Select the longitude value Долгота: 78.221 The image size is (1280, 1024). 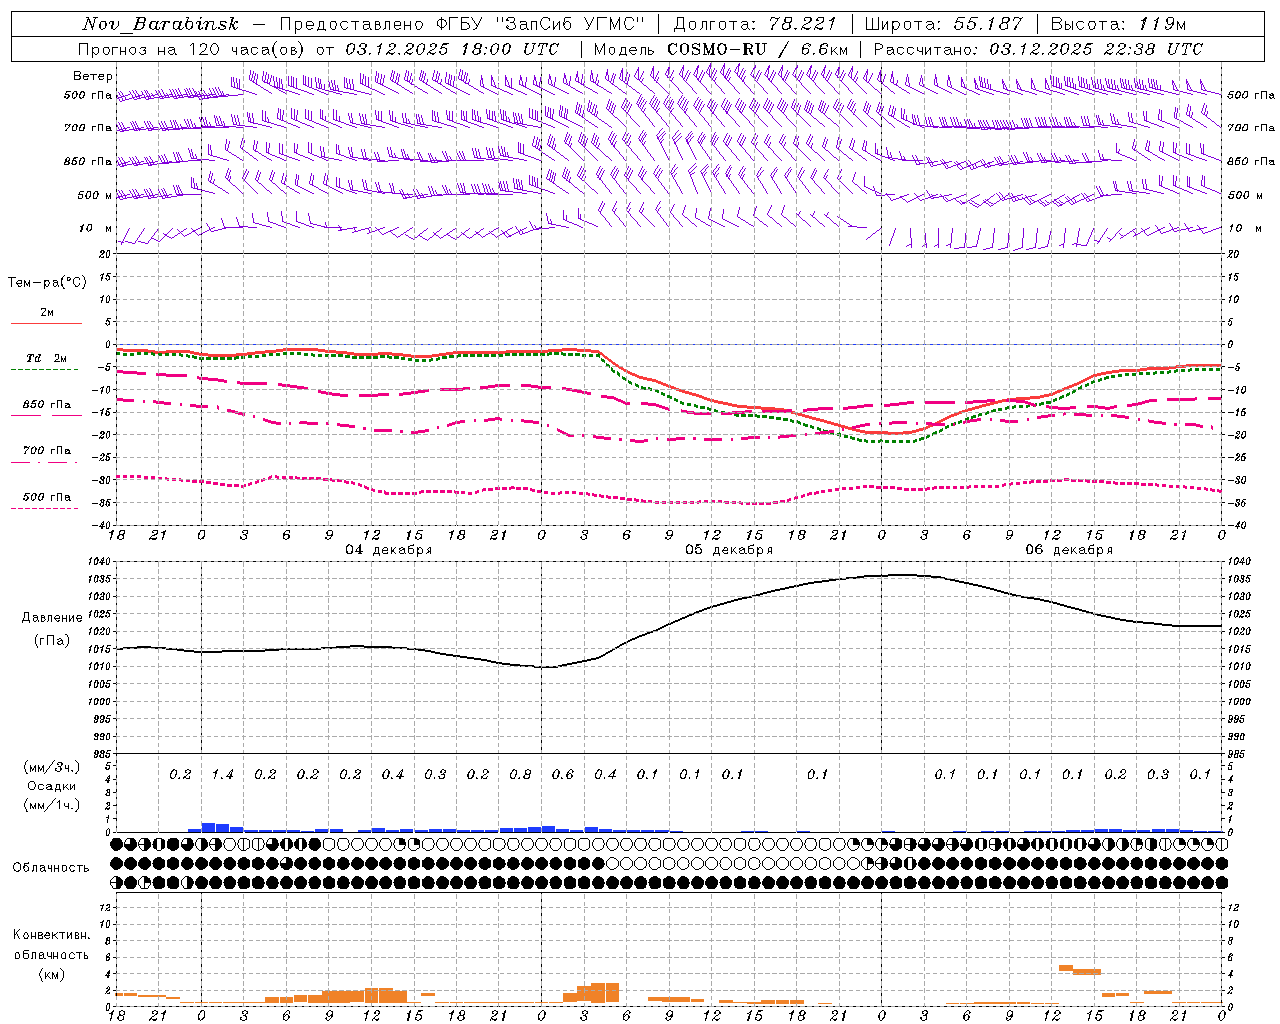point(753,24)
